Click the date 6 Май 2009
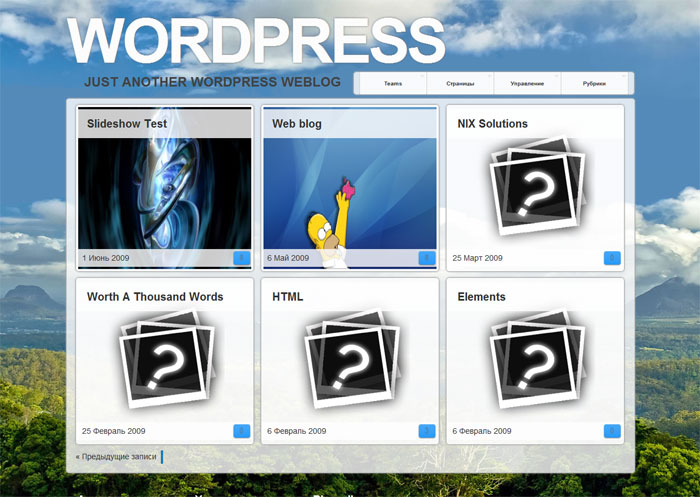Screen dimensions: 700x497 pyautogui.click(x=288, y=258)
